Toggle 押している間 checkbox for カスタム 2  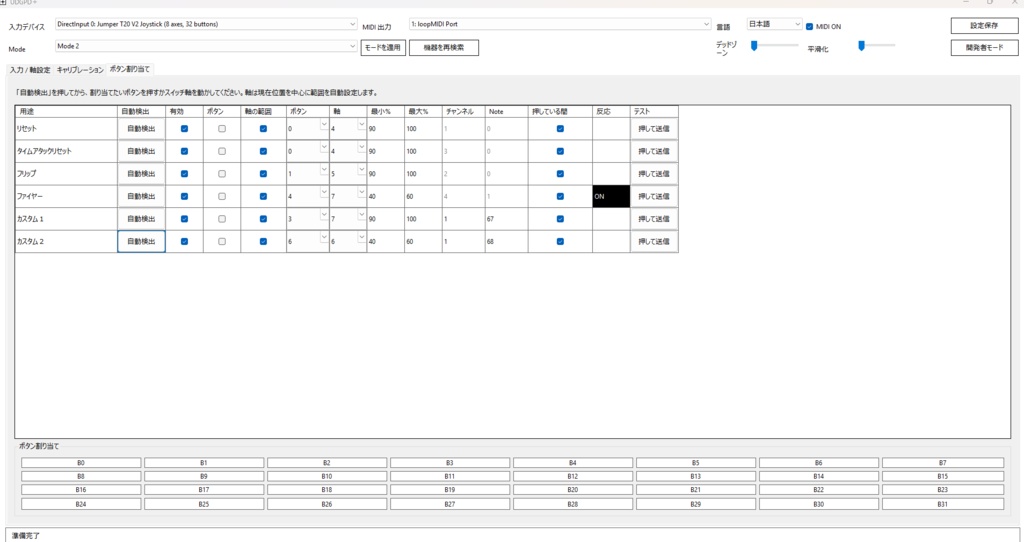coord(560,242)
